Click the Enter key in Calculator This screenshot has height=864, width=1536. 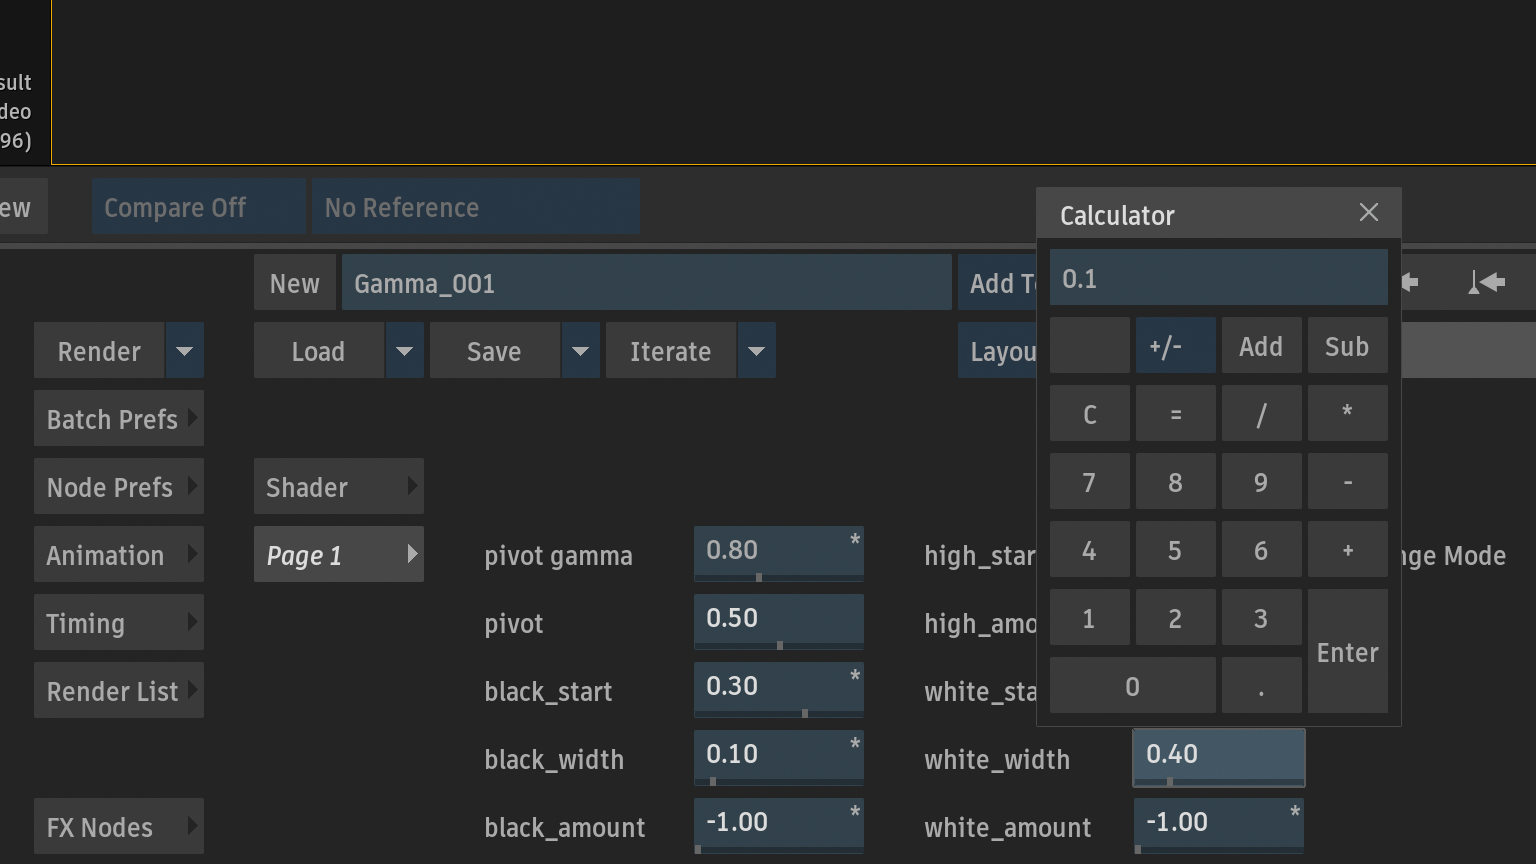coord(1348,652)
